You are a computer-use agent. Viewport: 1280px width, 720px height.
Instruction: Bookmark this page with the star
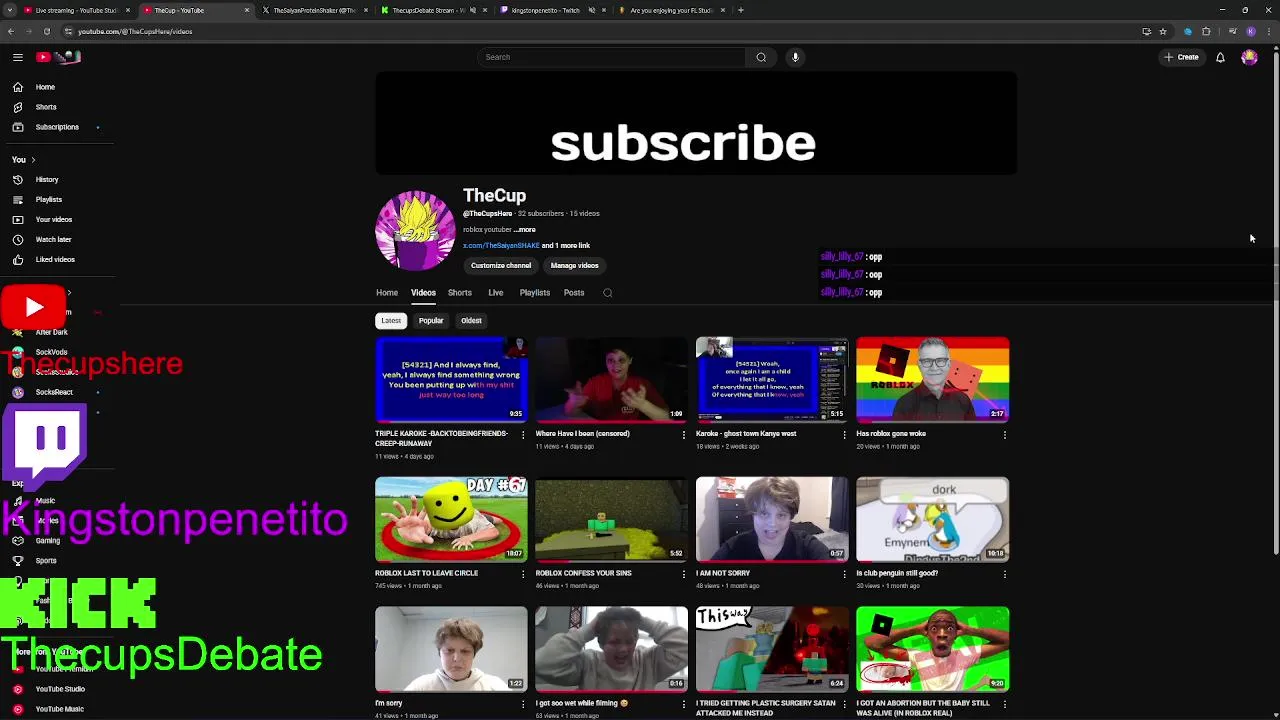(x=1163, y=31)
